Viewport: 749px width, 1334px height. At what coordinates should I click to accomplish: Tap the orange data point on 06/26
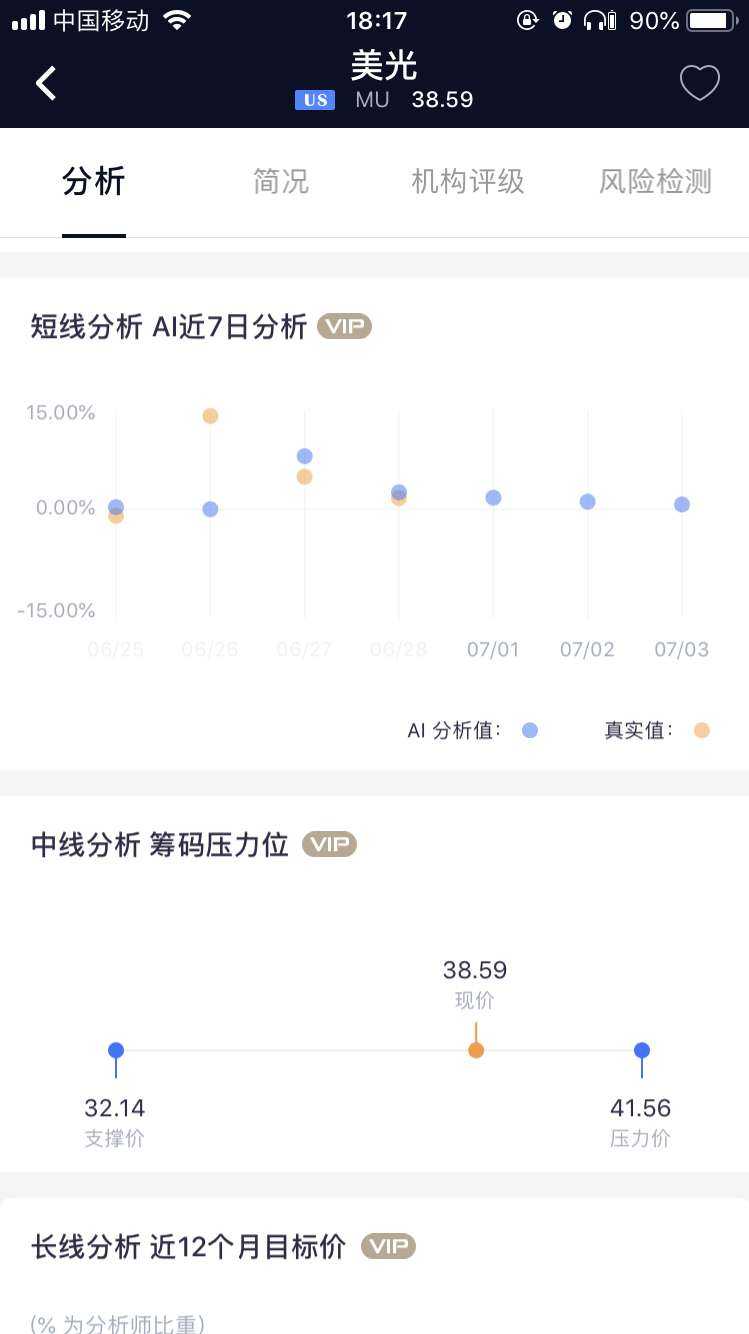[x=210, y=416]
